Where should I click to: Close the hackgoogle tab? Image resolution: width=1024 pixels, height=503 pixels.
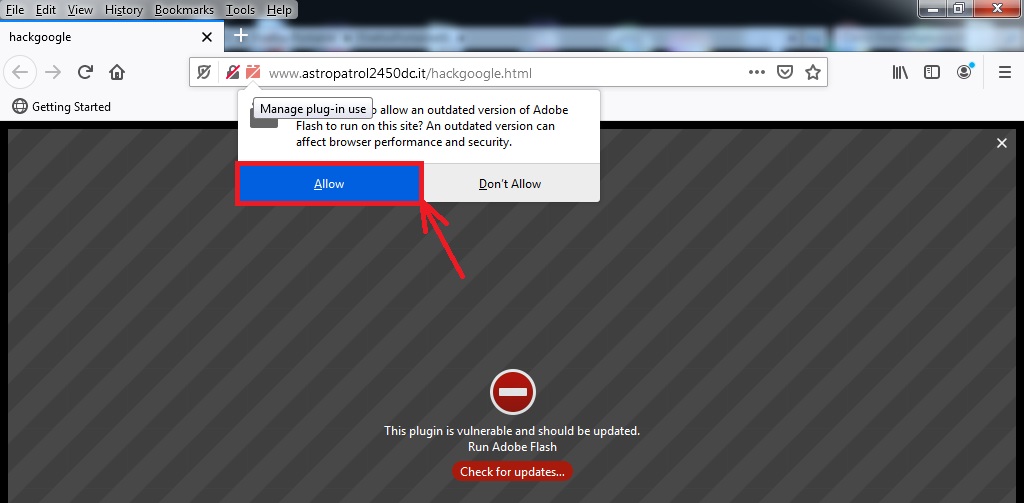(x=207, y=37)
